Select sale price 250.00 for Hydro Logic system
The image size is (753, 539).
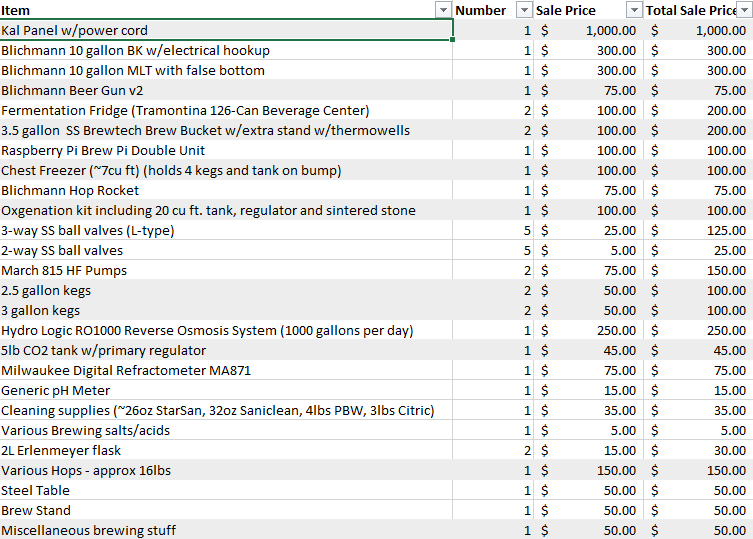click(x=588, y=331)
